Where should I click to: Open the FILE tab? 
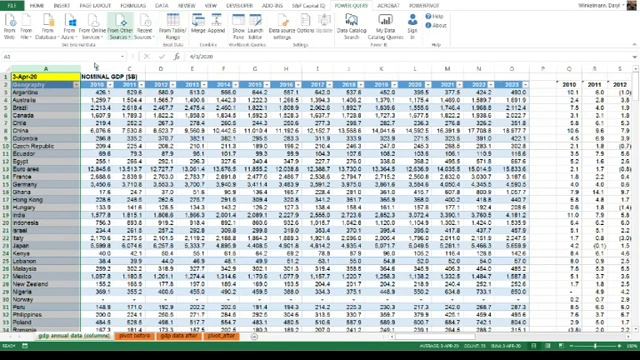12,5
